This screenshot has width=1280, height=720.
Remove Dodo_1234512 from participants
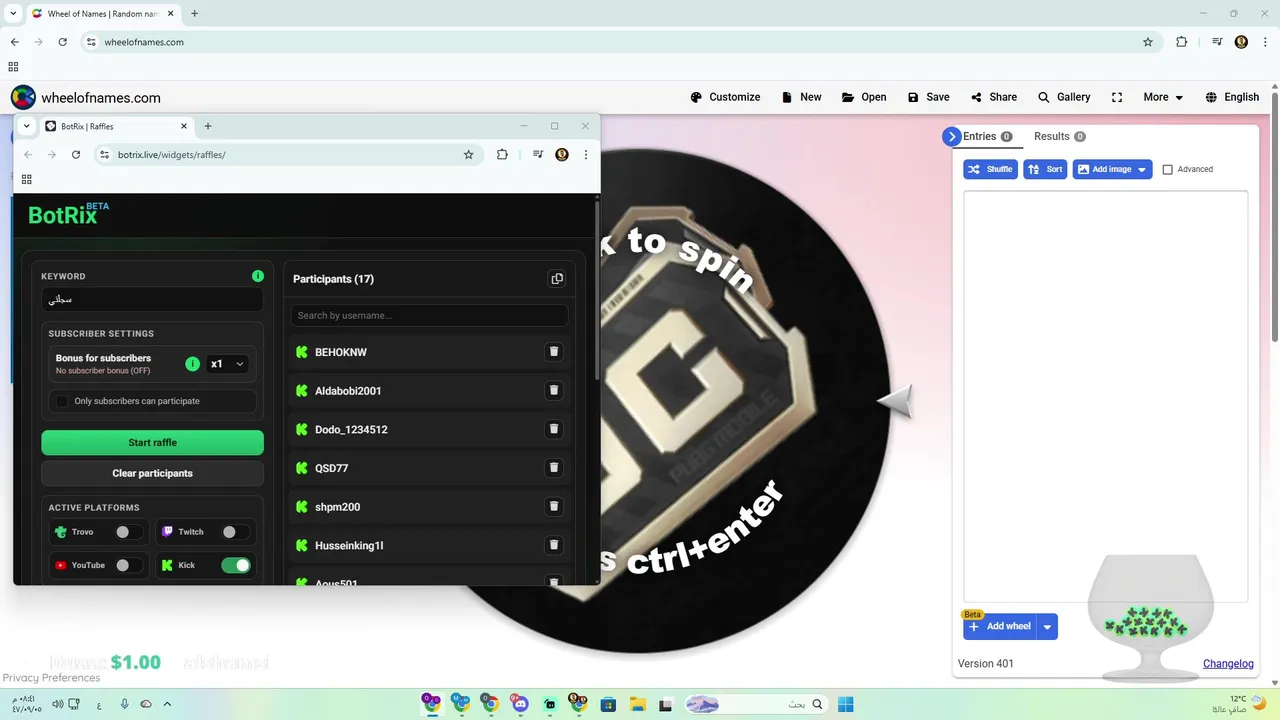[554, 429]
